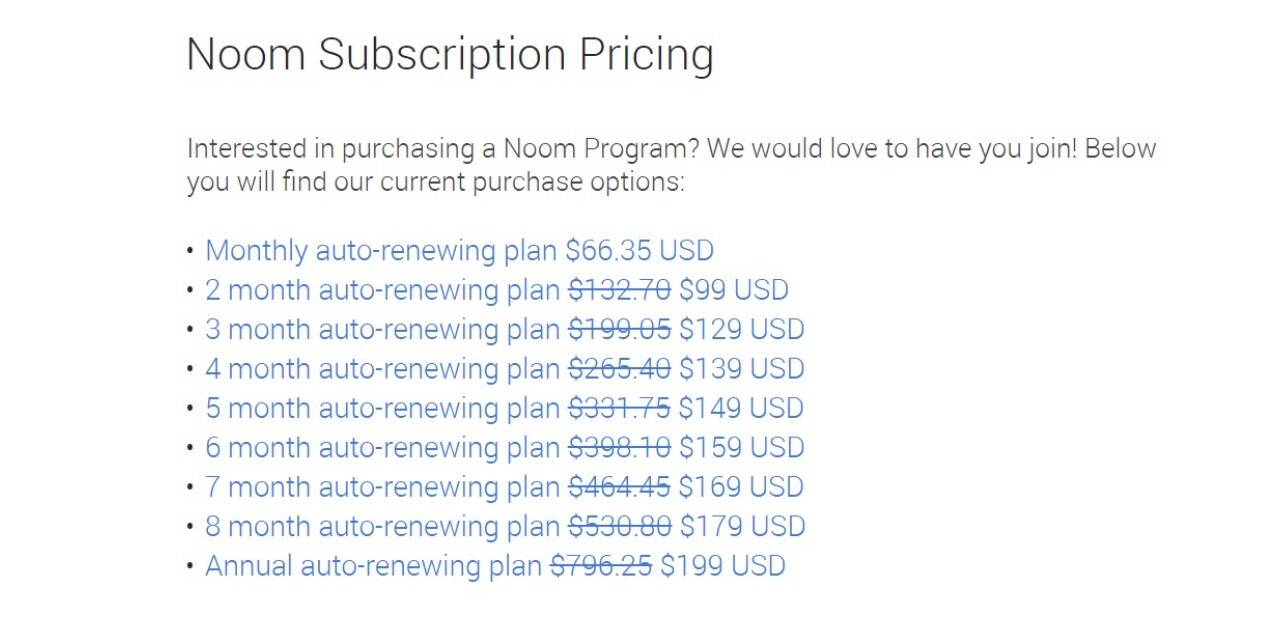Click the 2 month auto-renewing plan link
Viewport: 1280px width, 643px height.
point(382,290)
